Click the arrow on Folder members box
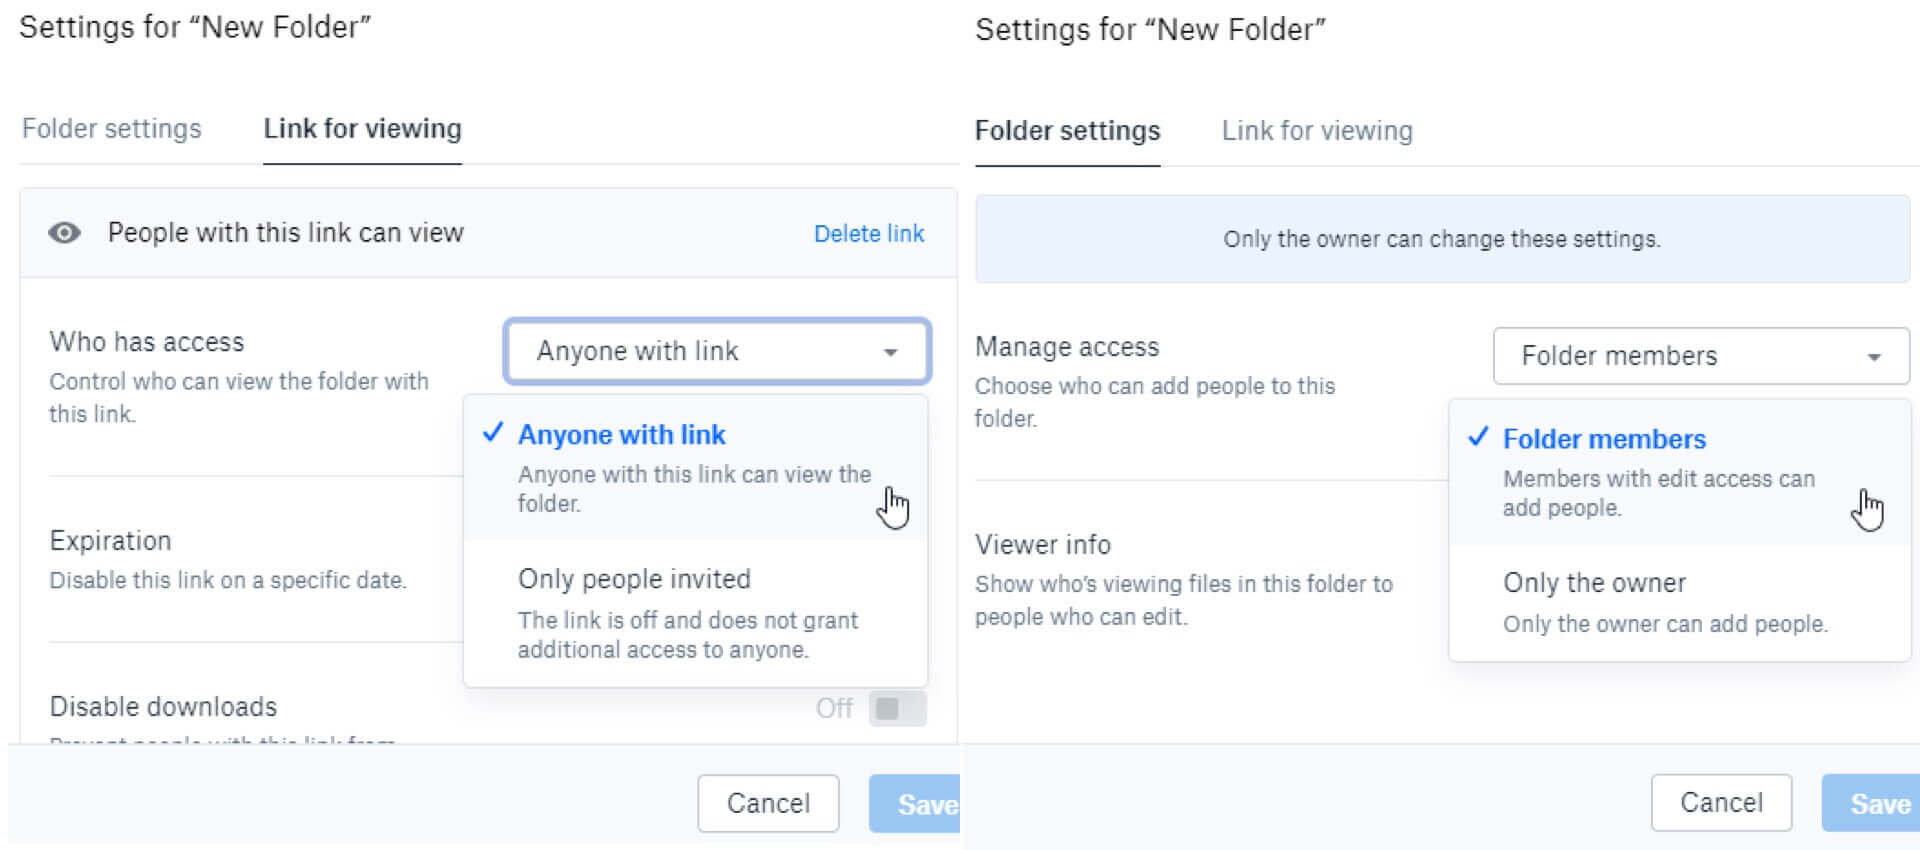 tap(1874, 357)
